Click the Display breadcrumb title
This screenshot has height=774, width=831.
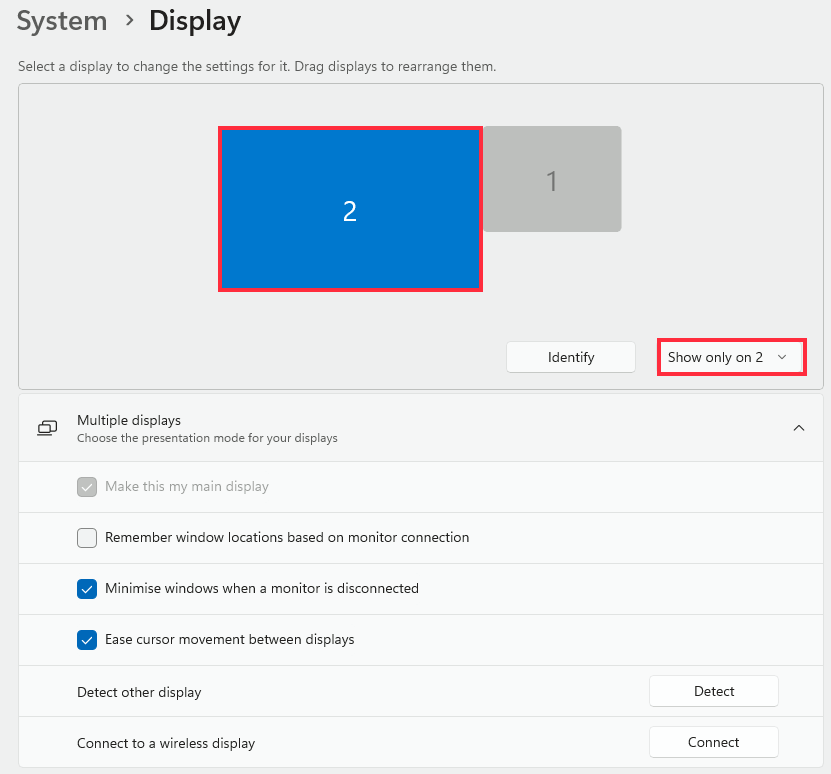coord(195,22)
